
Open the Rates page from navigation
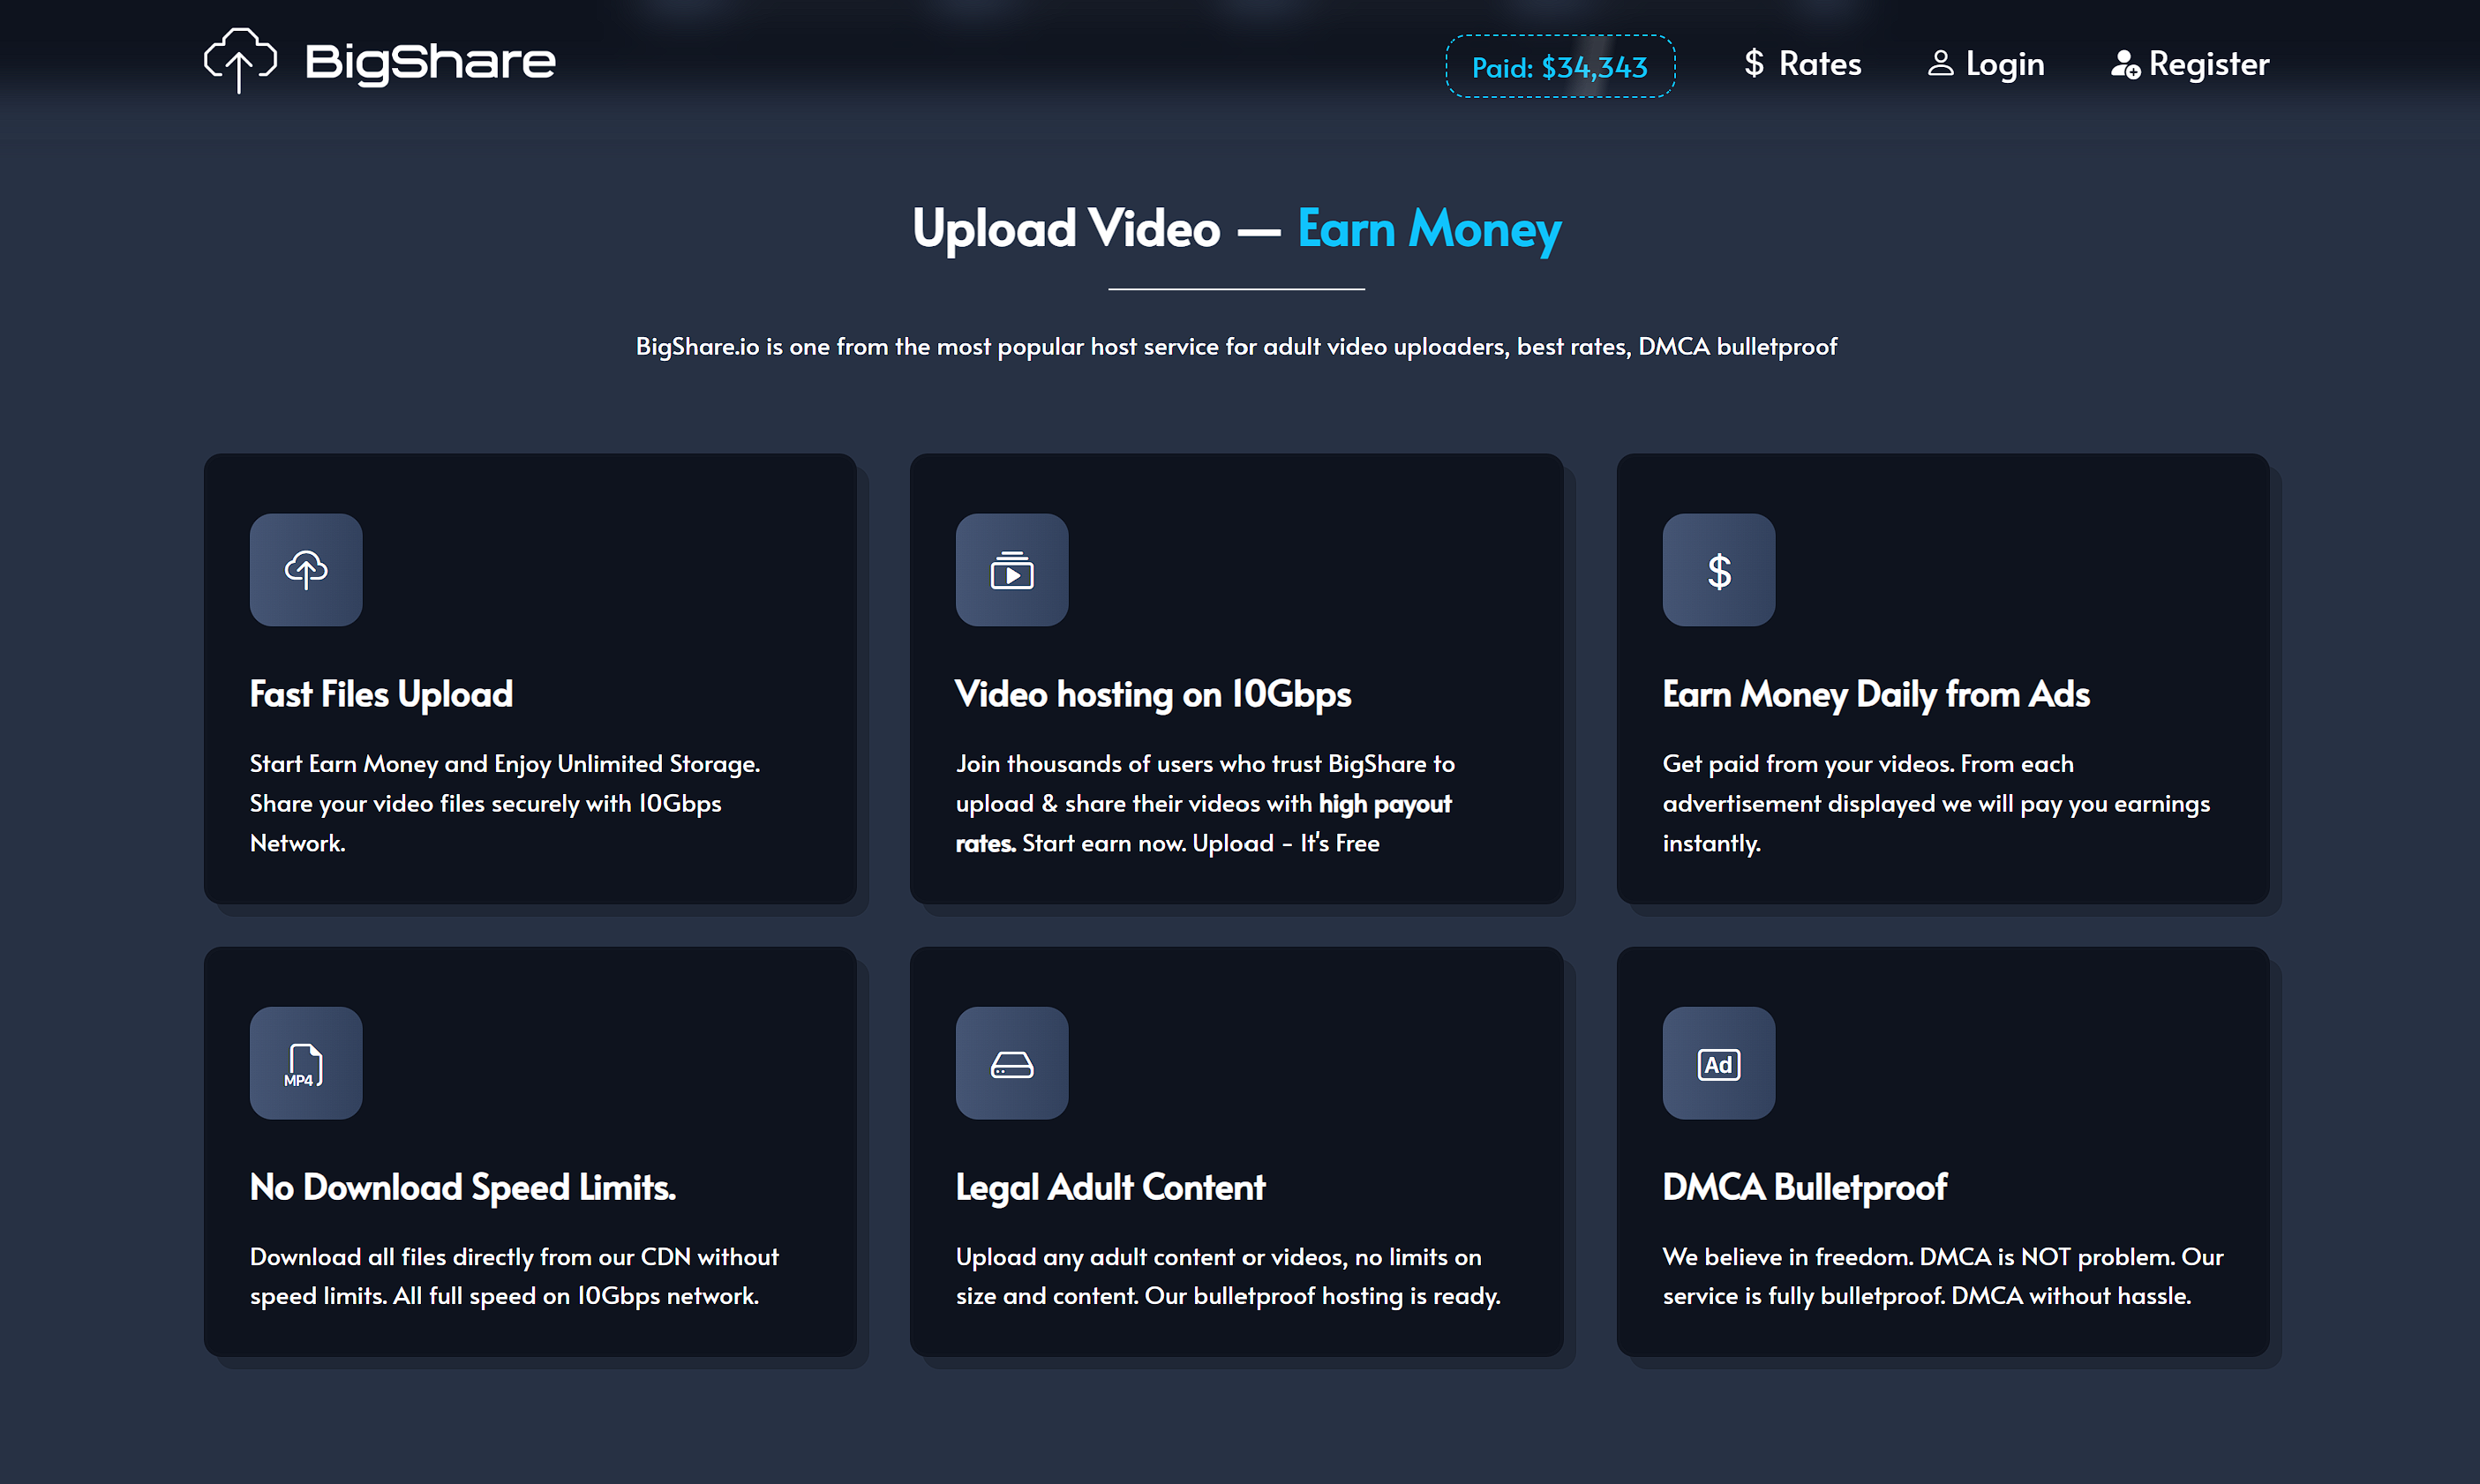coord(1820,63)
